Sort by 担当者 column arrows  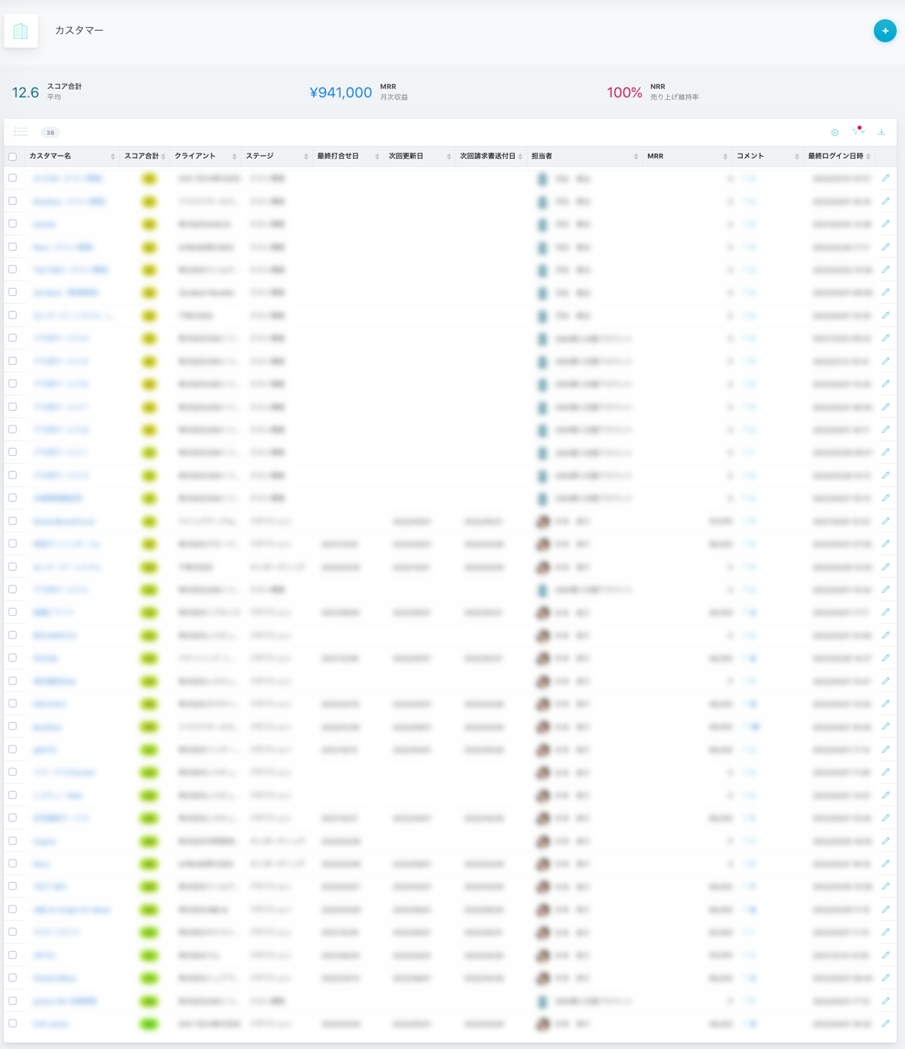[x=635, y=157]
